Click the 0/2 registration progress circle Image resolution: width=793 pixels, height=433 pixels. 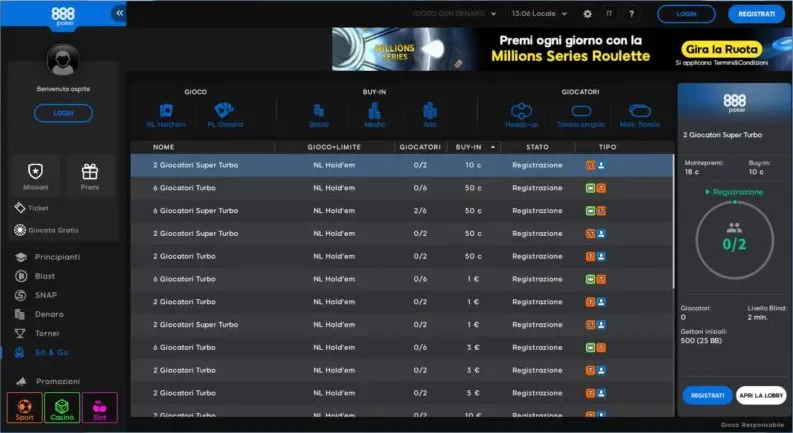(734, 240)
